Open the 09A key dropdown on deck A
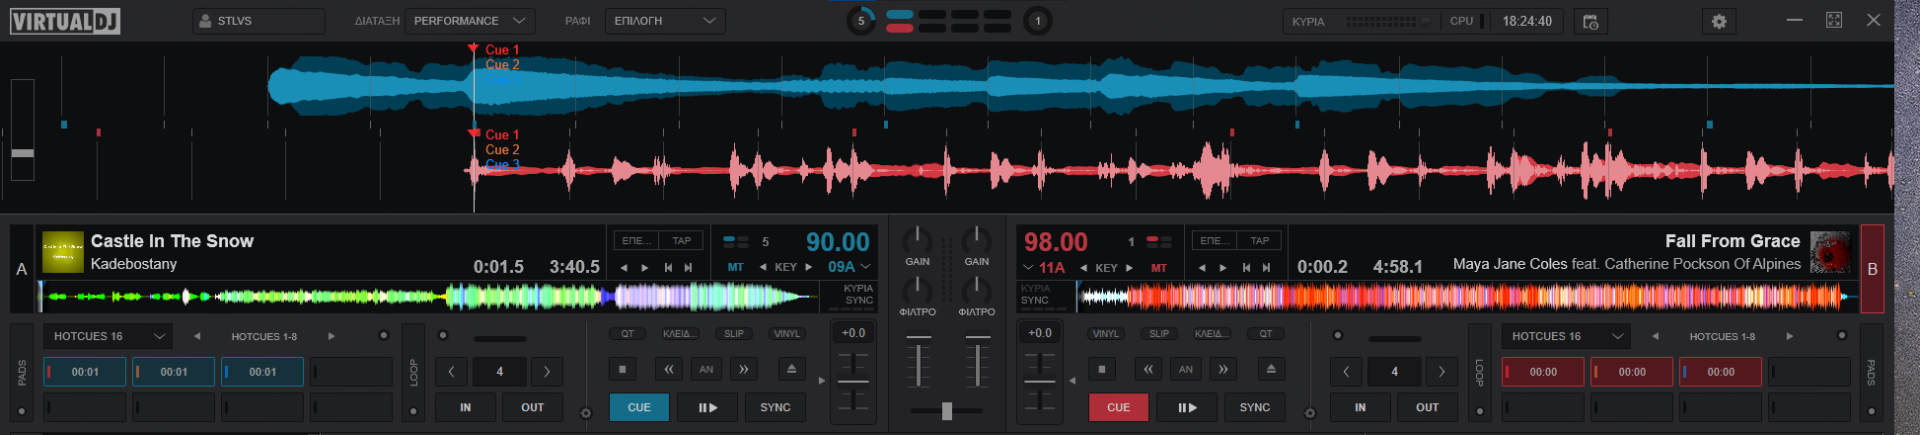This screenshot has height=435, width=1920. tap(849, 267)
